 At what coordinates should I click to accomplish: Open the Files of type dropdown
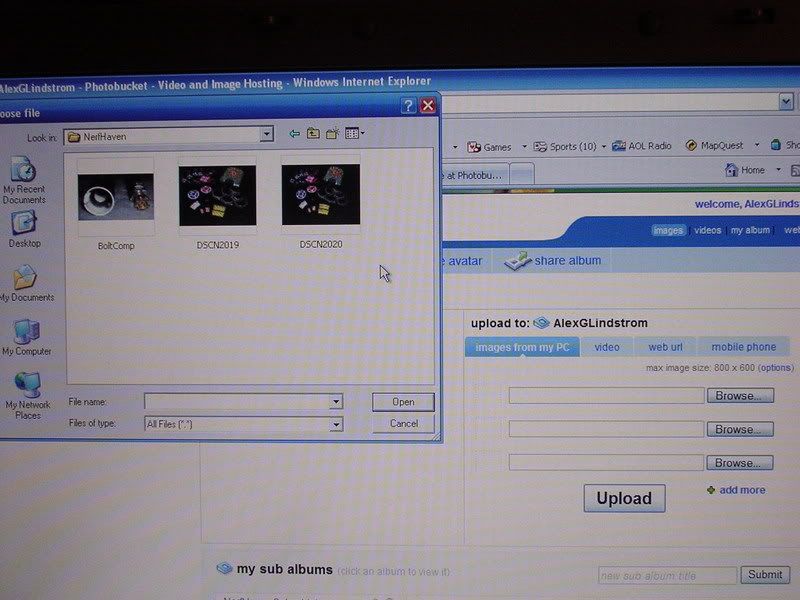point(336,425)
